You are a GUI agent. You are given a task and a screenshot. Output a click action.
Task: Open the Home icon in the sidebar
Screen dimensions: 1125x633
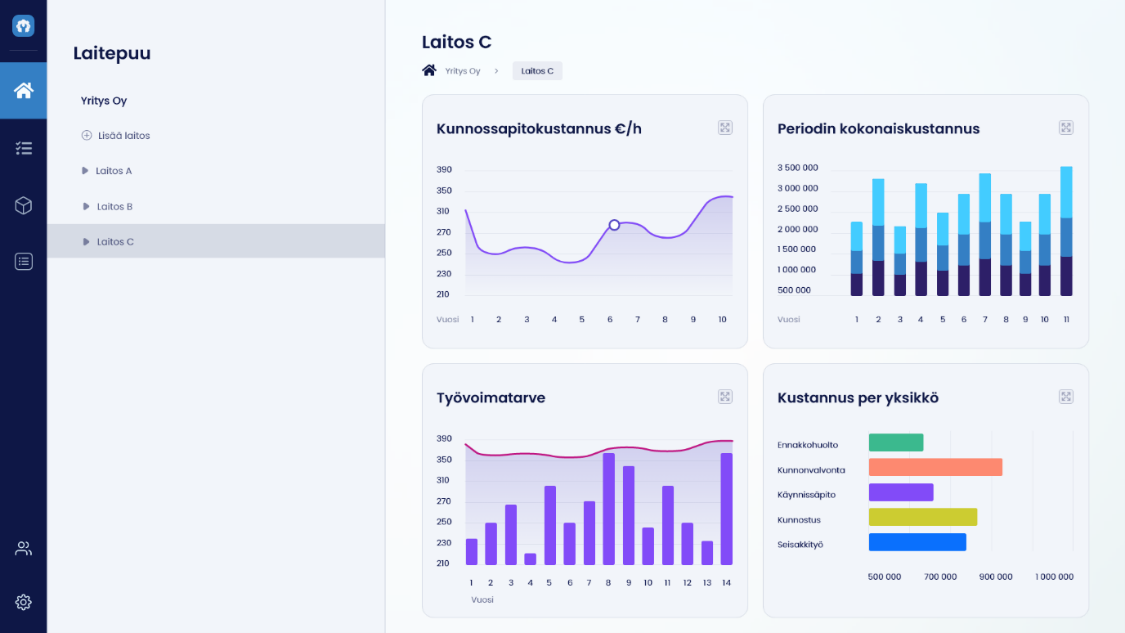[23, 91]
